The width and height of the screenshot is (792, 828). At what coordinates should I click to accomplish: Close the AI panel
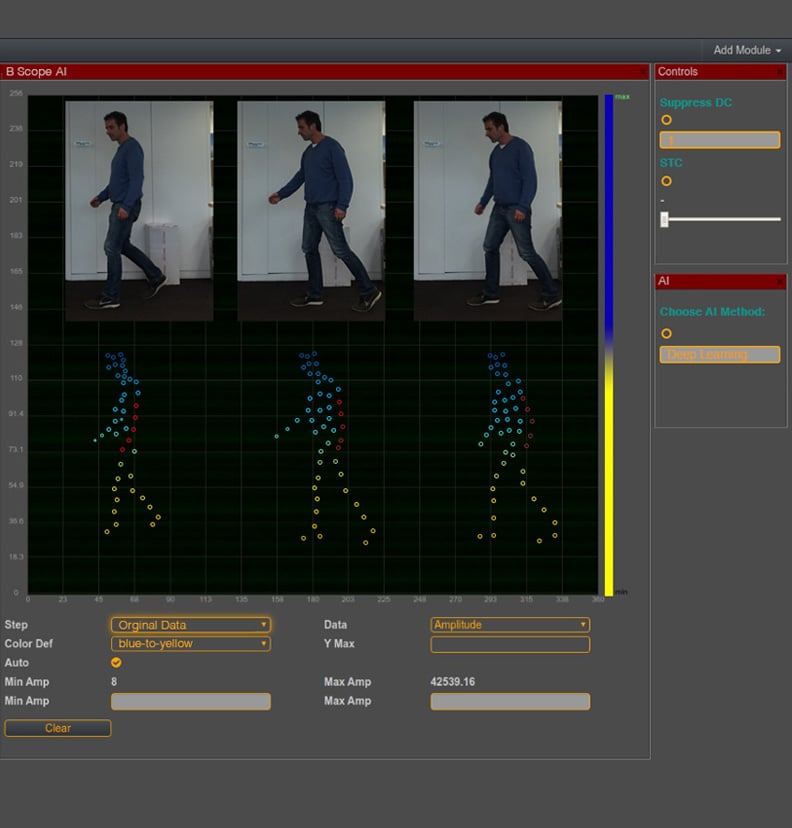point(780,282)
